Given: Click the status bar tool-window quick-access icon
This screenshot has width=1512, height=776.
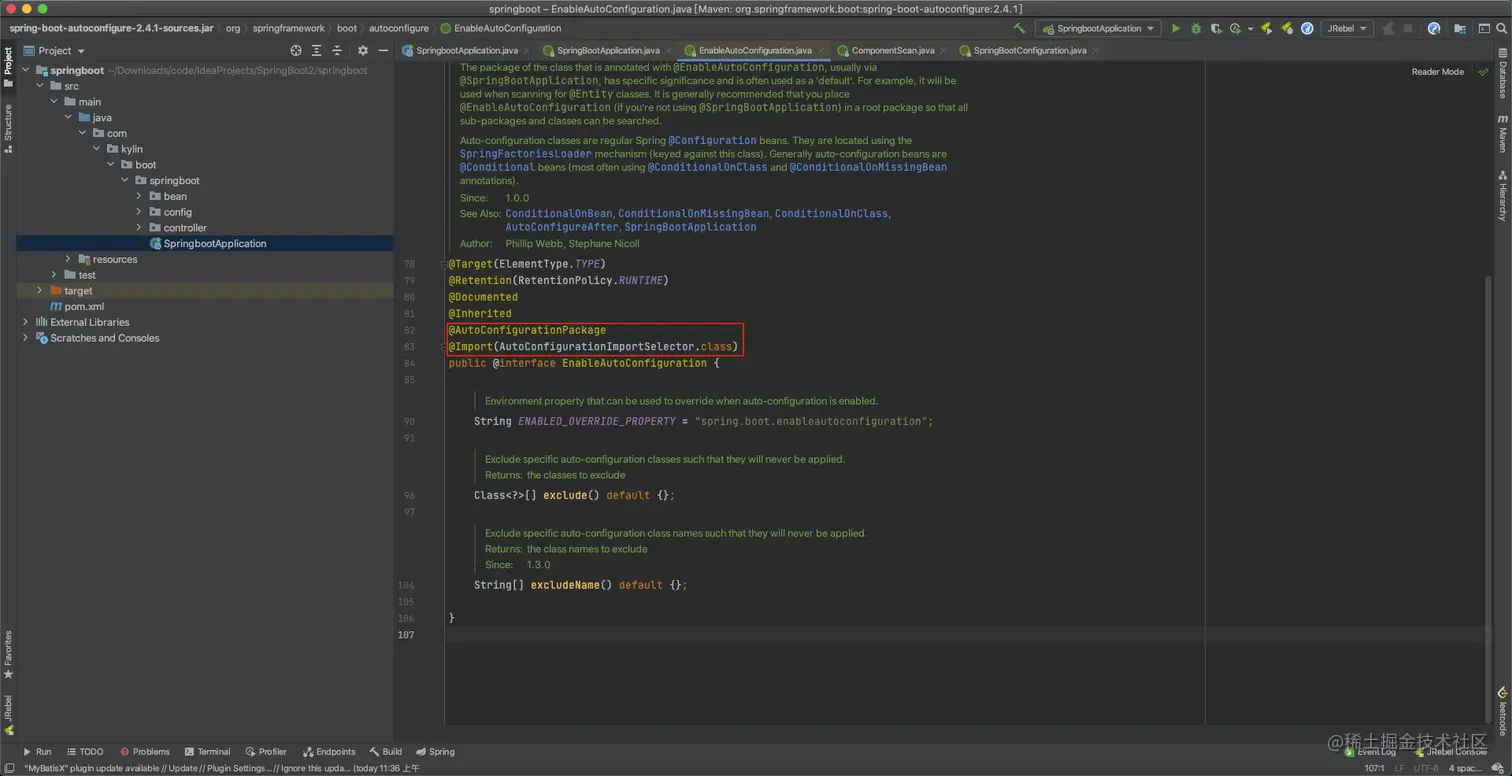Looking at the screenshot, I should 9,768.
